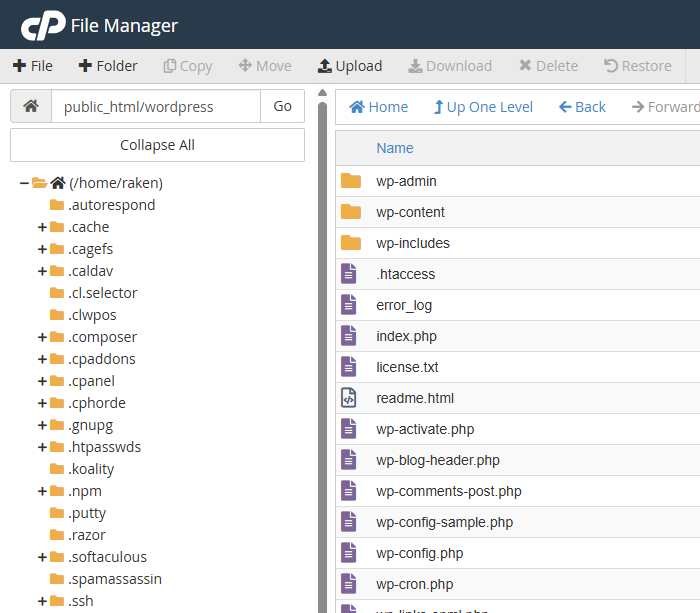
Task: Click the wp-cron.php file icon
Action: point(349,584)
